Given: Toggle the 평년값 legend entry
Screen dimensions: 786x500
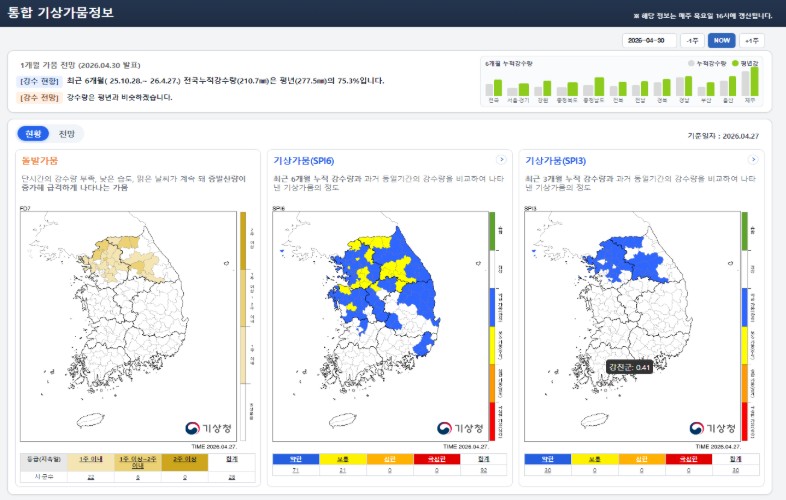Looking at the screenshot, I should [x=745, y=63].
